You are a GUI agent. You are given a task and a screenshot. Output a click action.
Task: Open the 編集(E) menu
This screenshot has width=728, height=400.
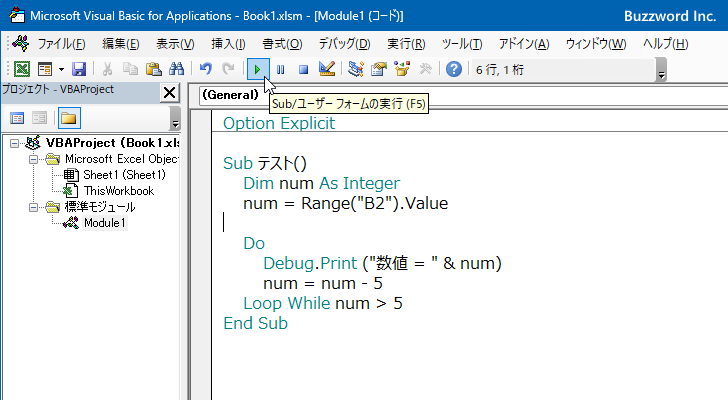click(121, 44)
